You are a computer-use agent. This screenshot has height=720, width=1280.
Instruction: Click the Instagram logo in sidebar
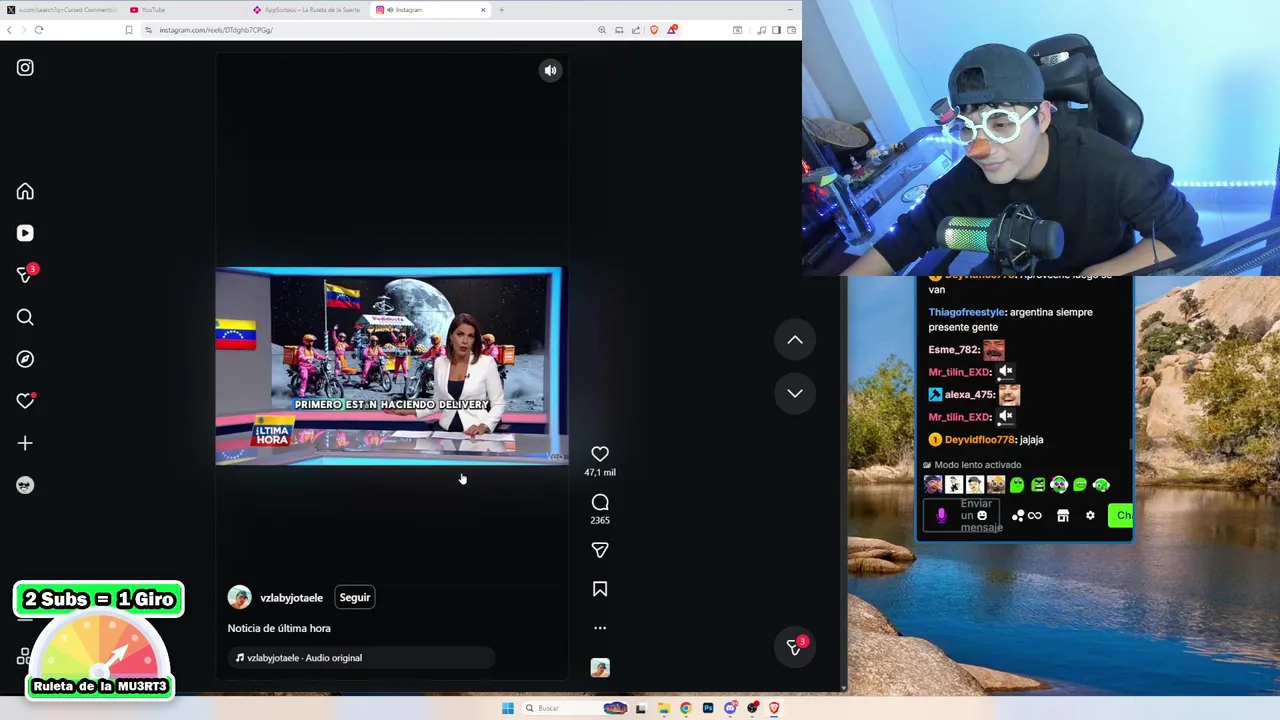click(25, 68)
